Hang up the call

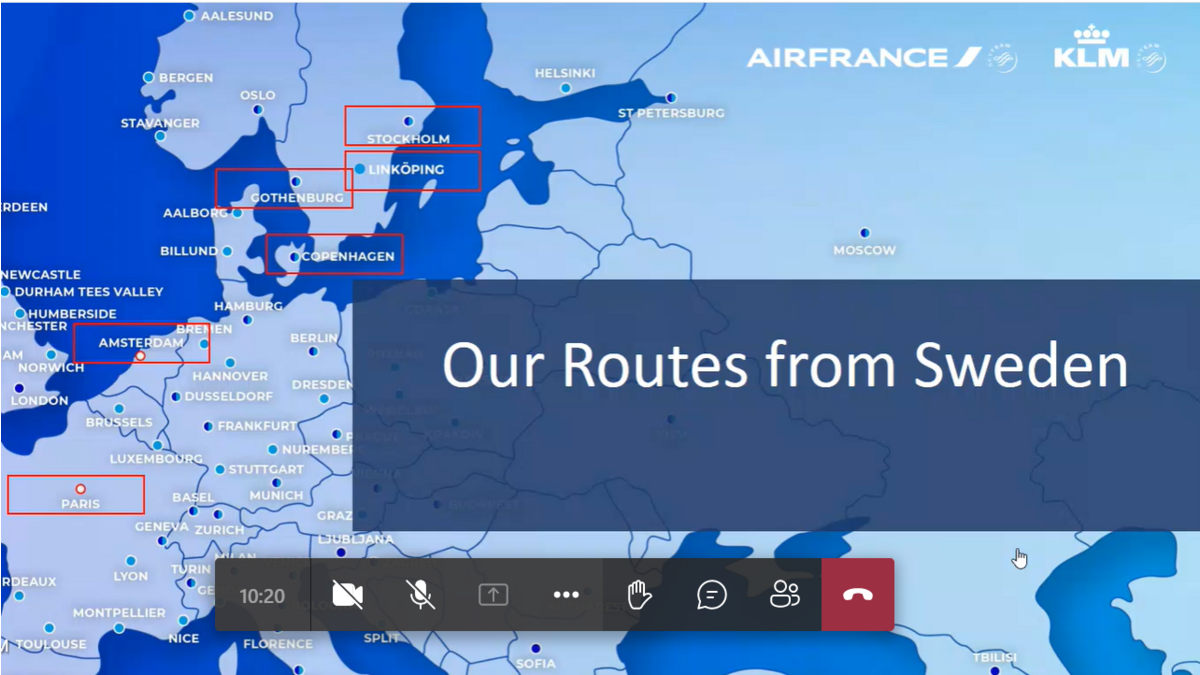click(x=857, y=595)
